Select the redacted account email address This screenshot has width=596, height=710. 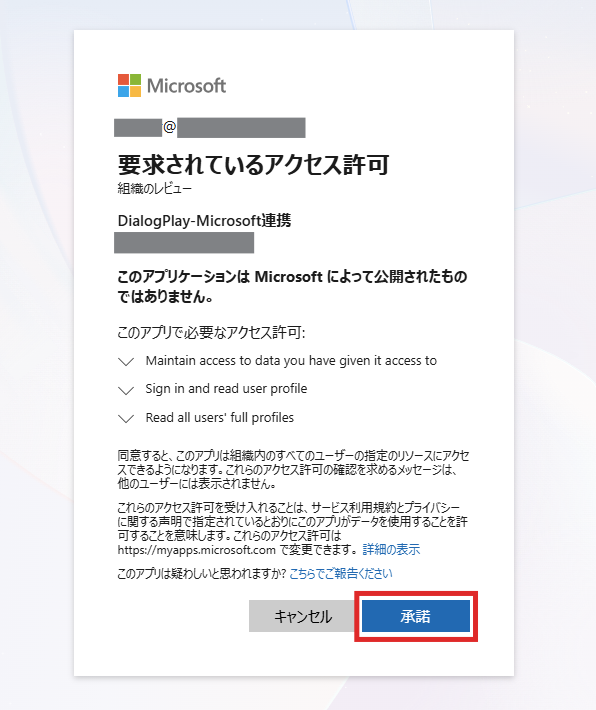pos(210,128)
